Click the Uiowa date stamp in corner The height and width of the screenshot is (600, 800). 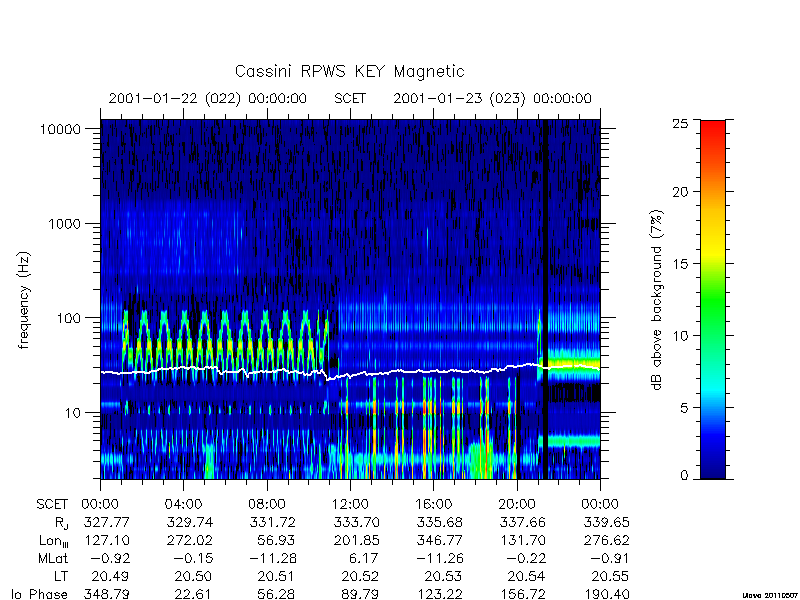tap(770, 595)
